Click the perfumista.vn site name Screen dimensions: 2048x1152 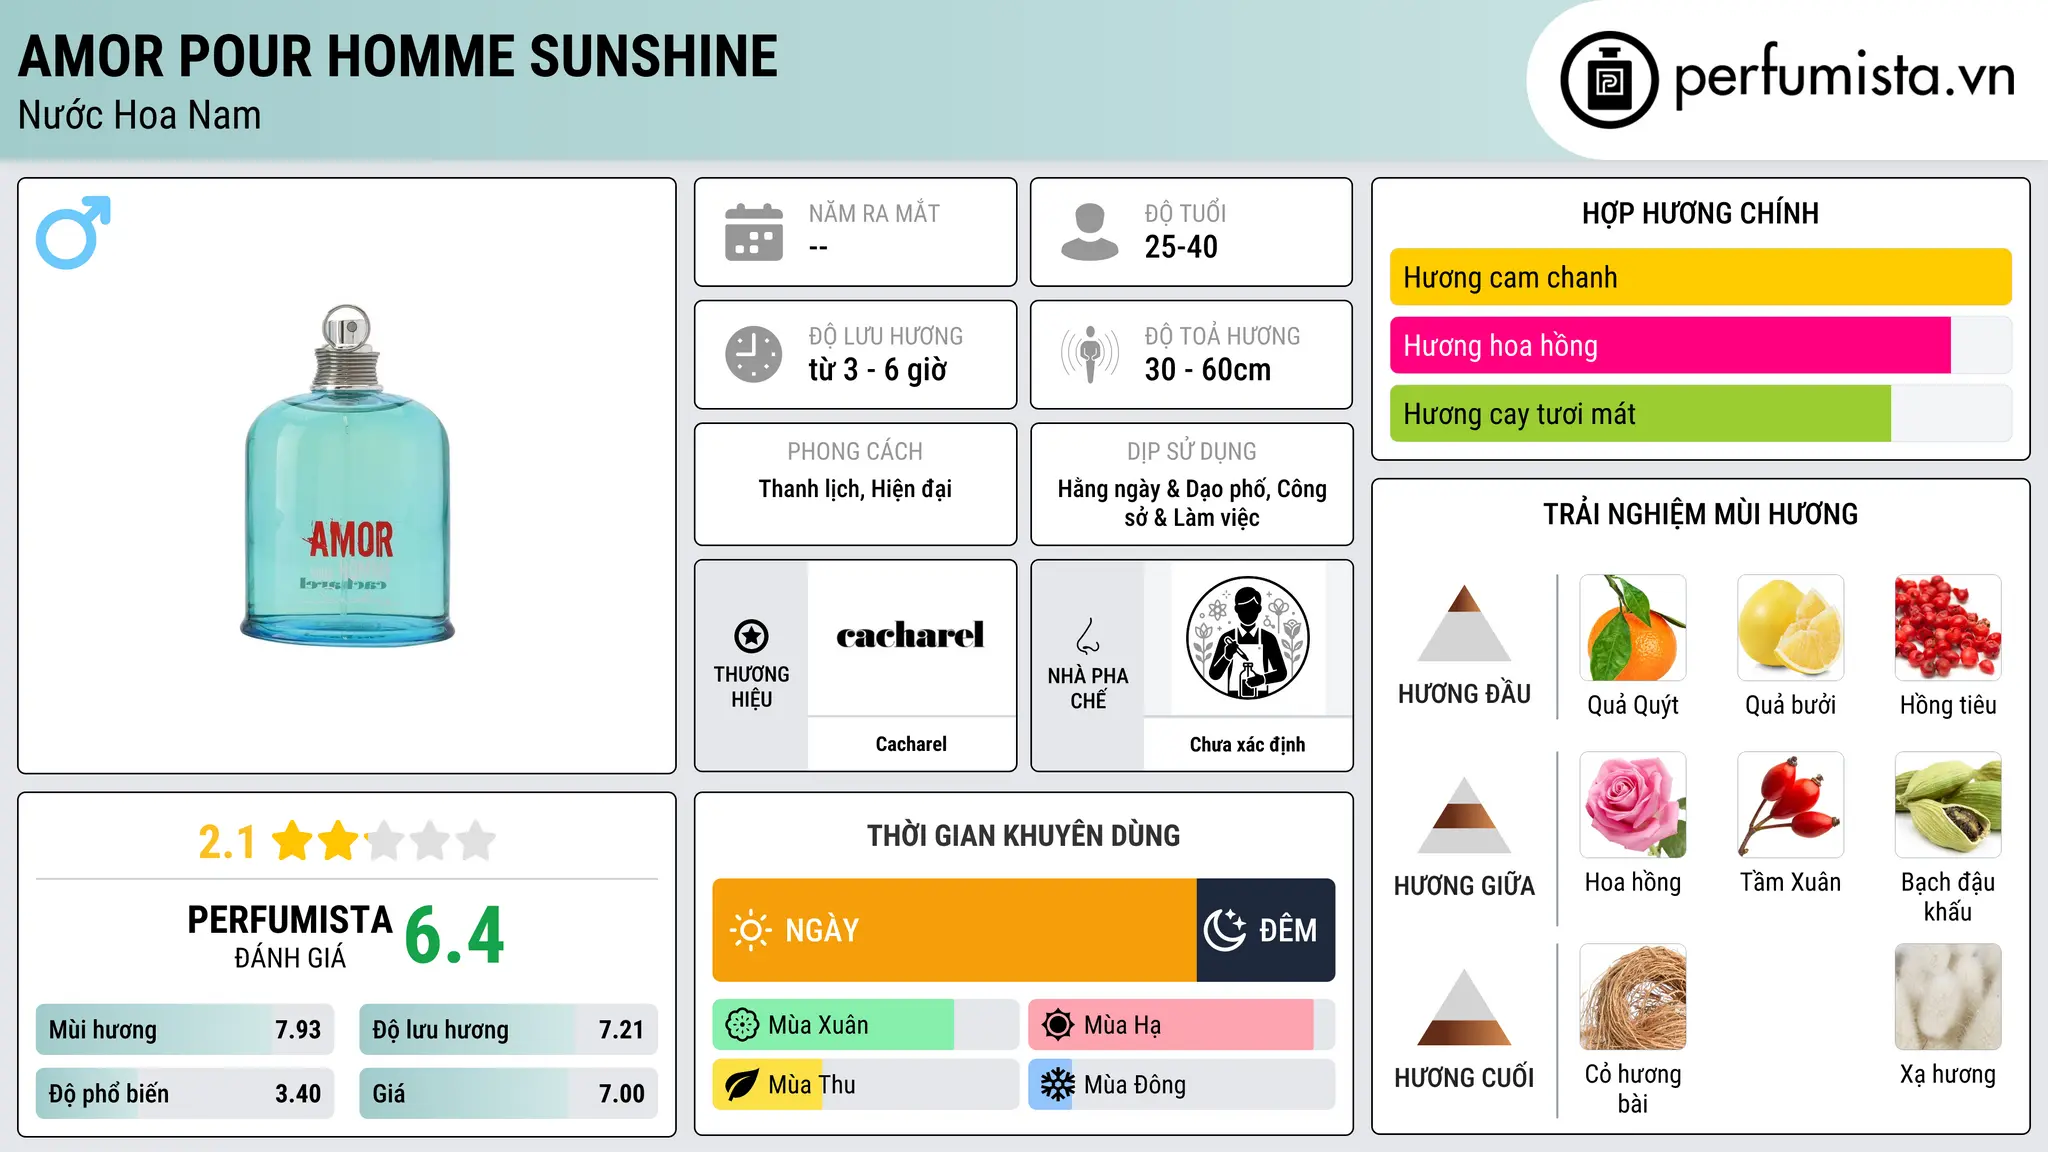pos(1844,76)
